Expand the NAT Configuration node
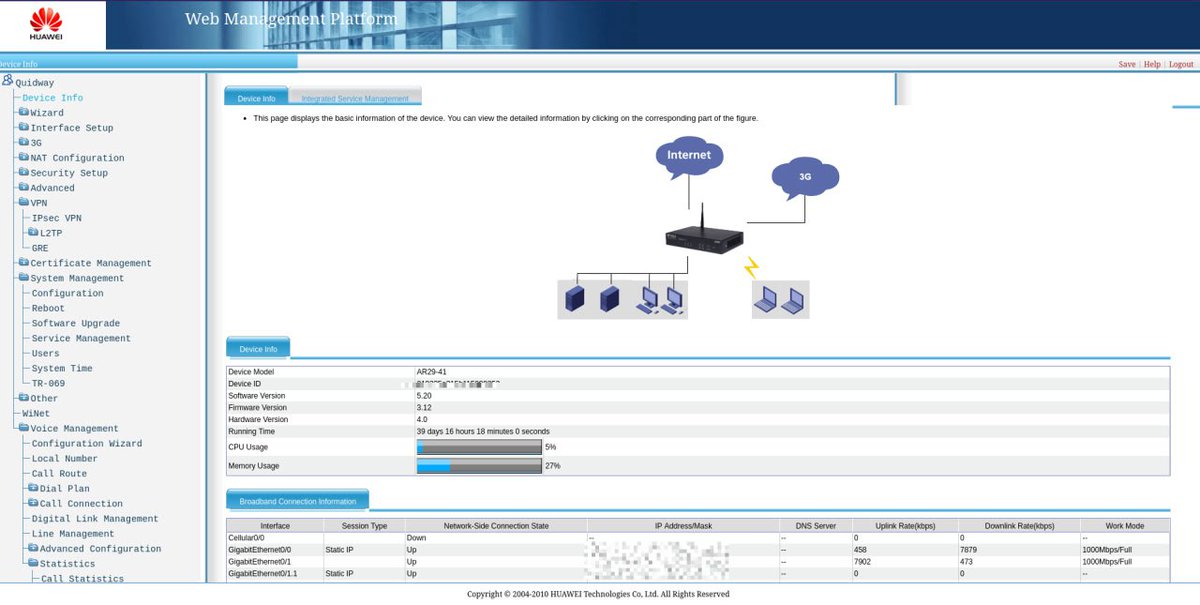The width and height of the screenshot is (1200, 605). [23, 157]
